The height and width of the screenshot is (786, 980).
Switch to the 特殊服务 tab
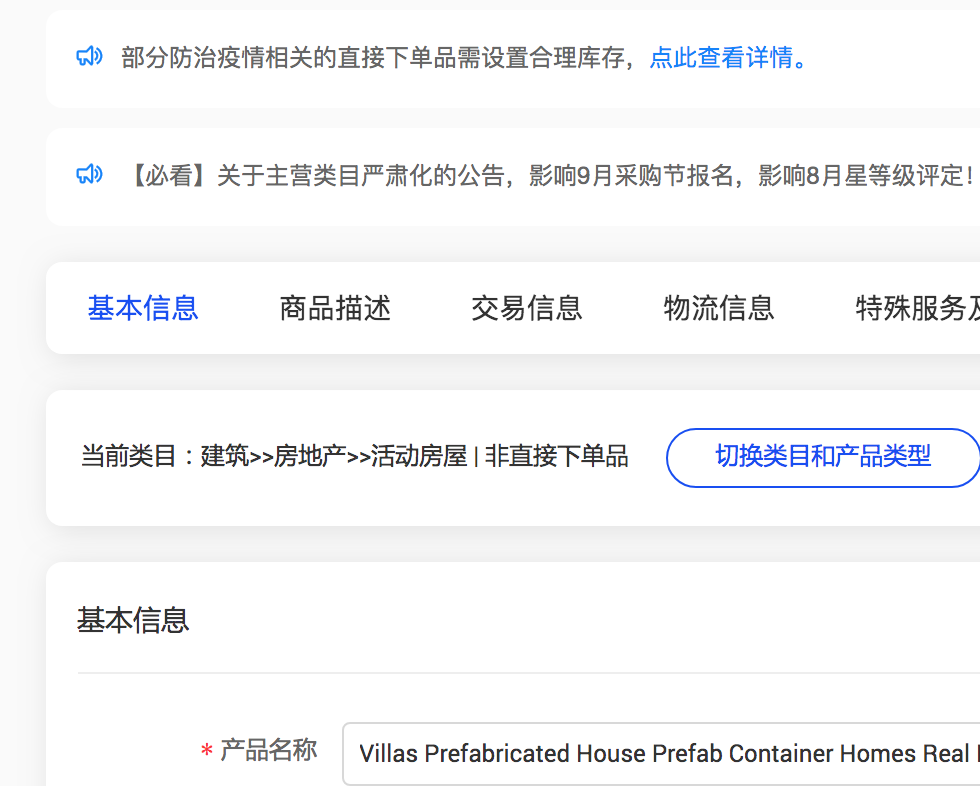917,308
